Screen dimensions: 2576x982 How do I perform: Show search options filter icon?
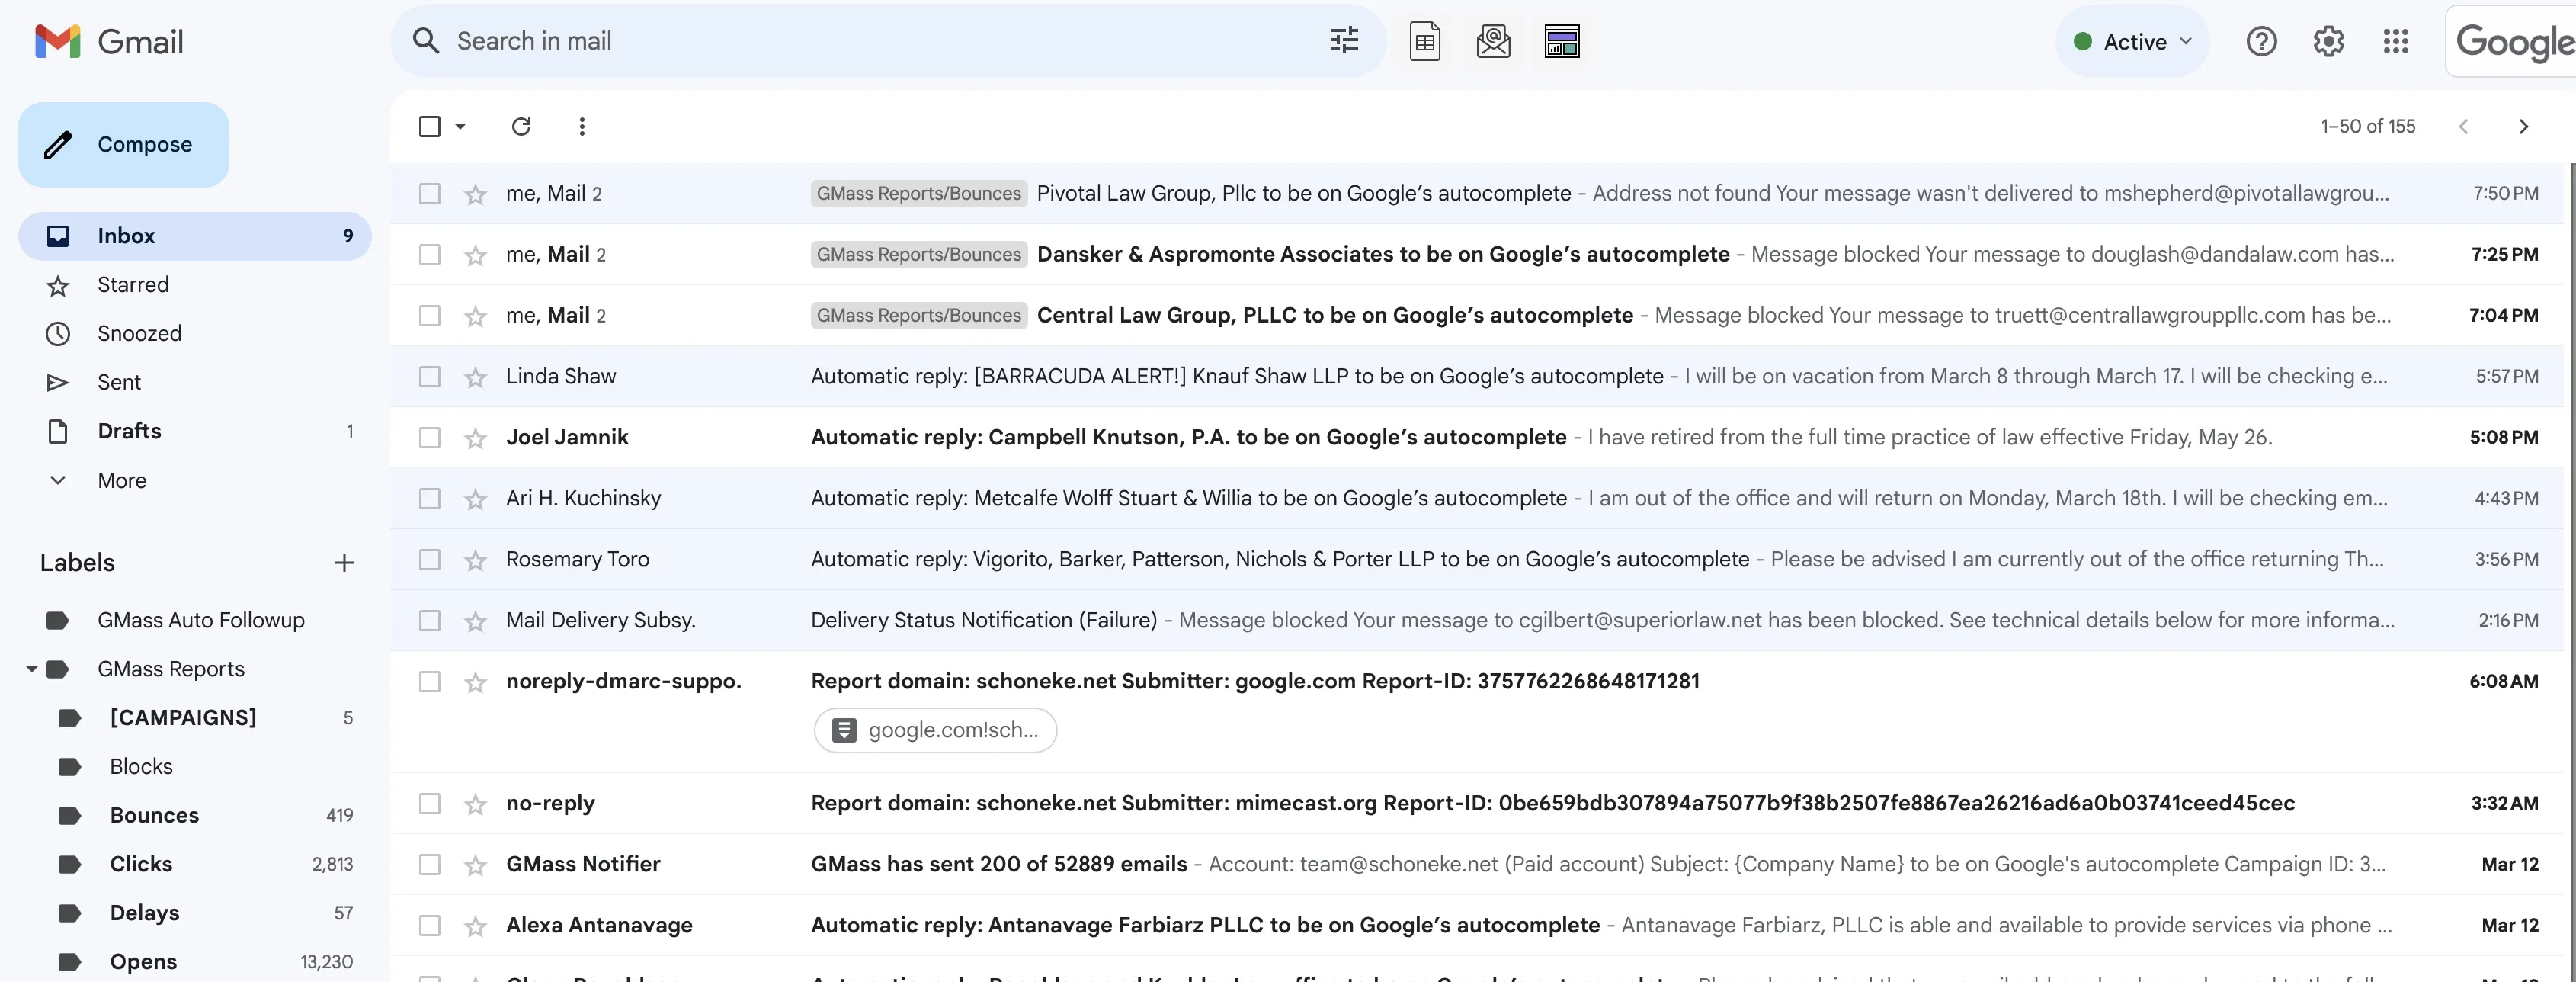(x=1344, y=41)
